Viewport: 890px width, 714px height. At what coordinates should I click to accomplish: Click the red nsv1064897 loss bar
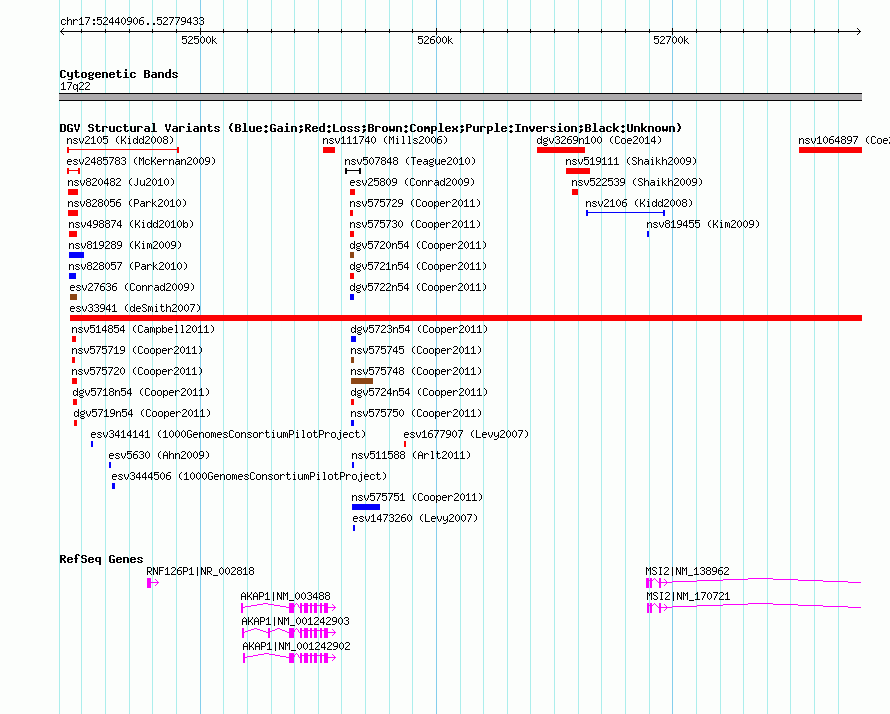point(830,150)
